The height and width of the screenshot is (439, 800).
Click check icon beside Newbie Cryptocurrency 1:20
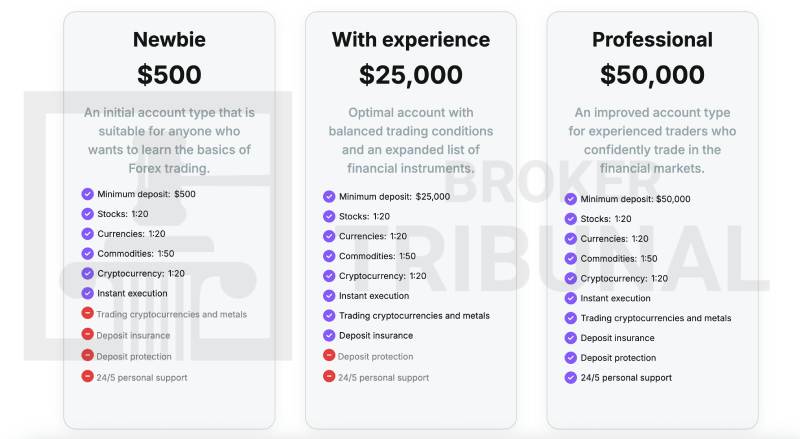[x=88, y=273]
